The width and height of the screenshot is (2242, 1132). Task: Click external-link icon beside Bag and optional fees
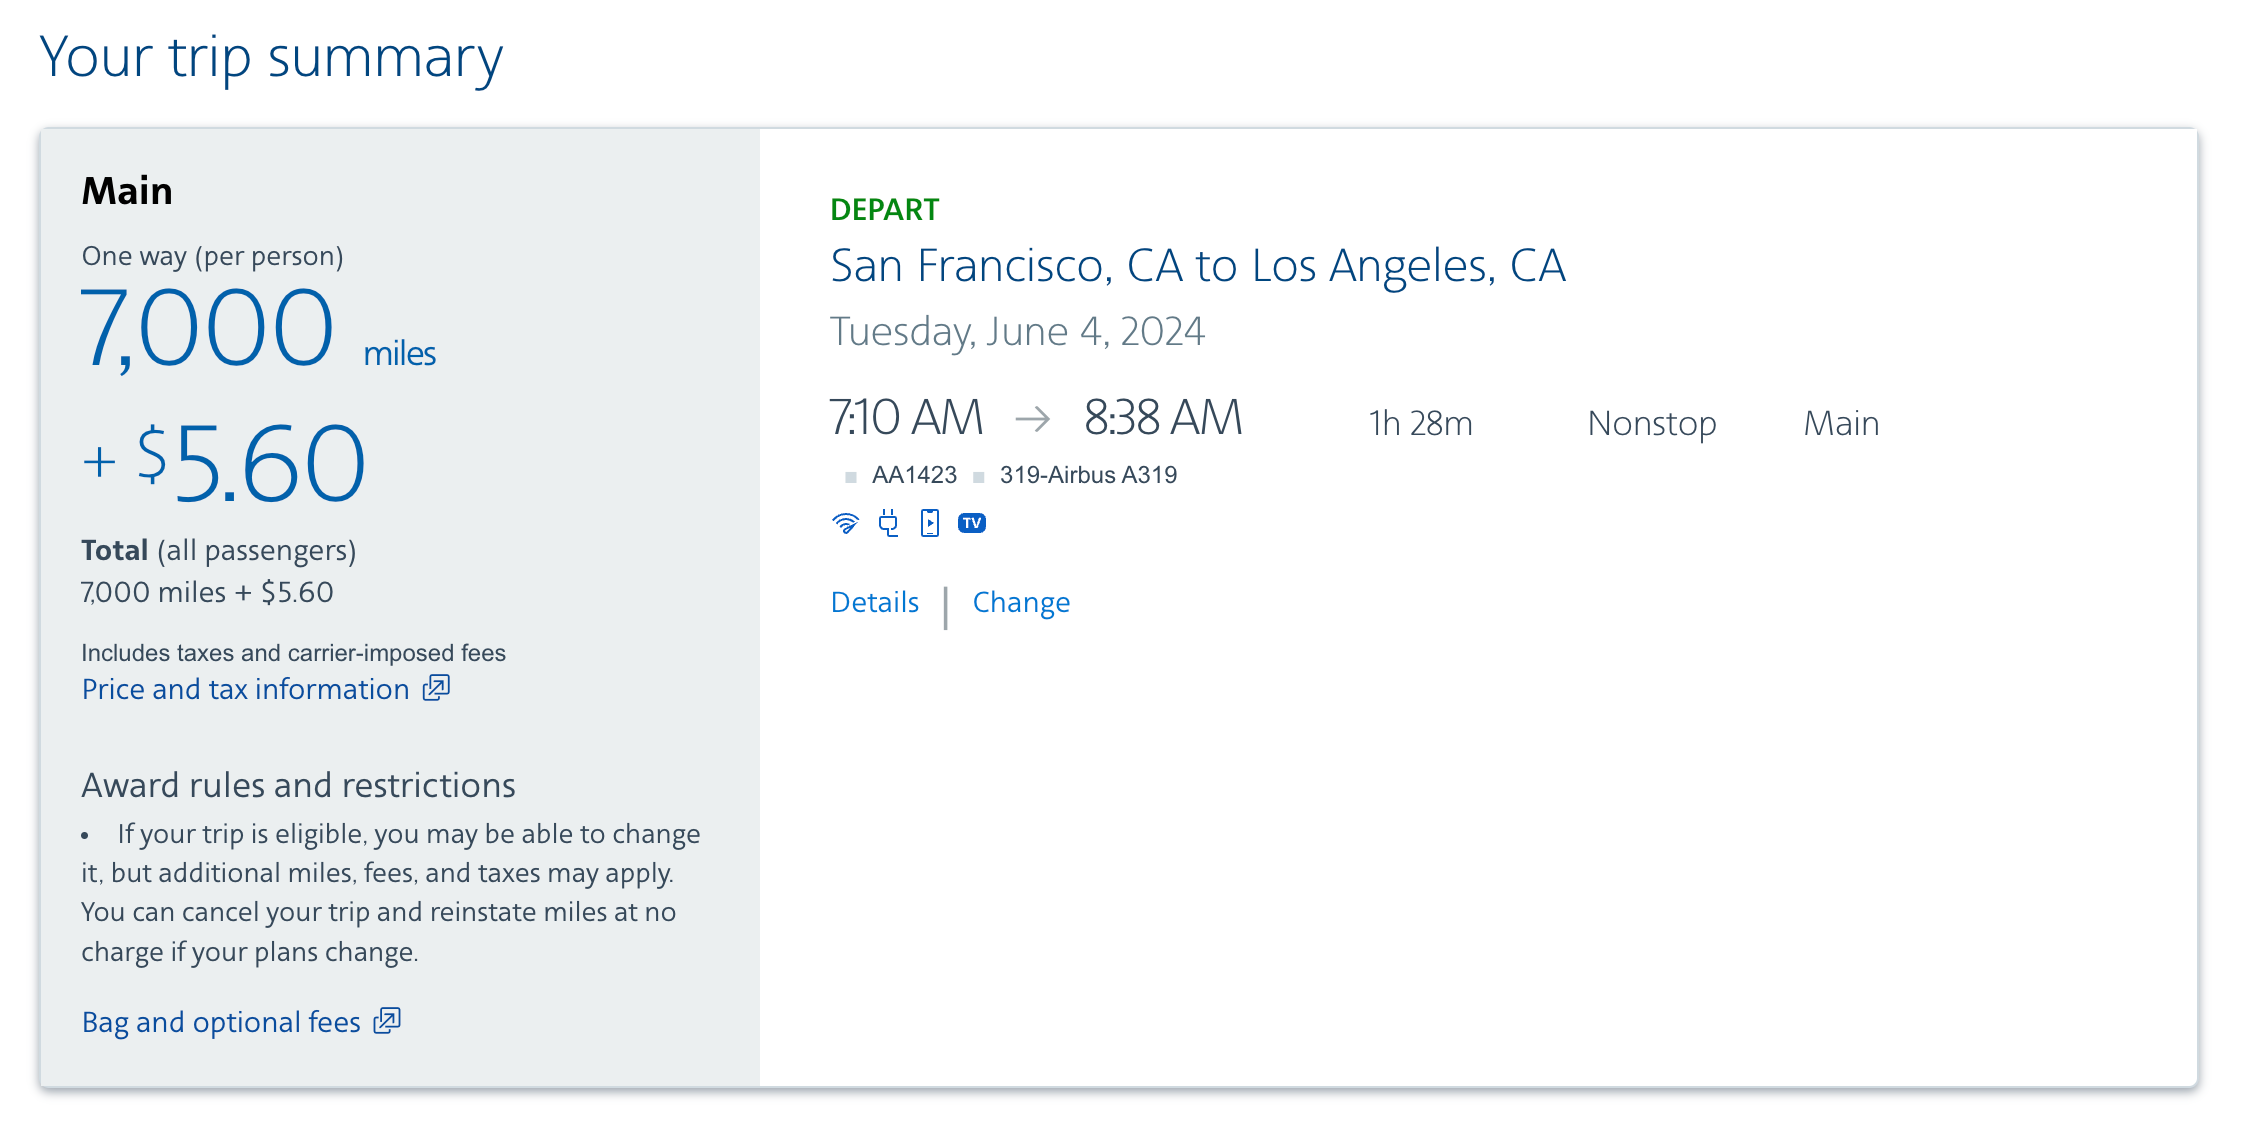tap(387, 1021)
